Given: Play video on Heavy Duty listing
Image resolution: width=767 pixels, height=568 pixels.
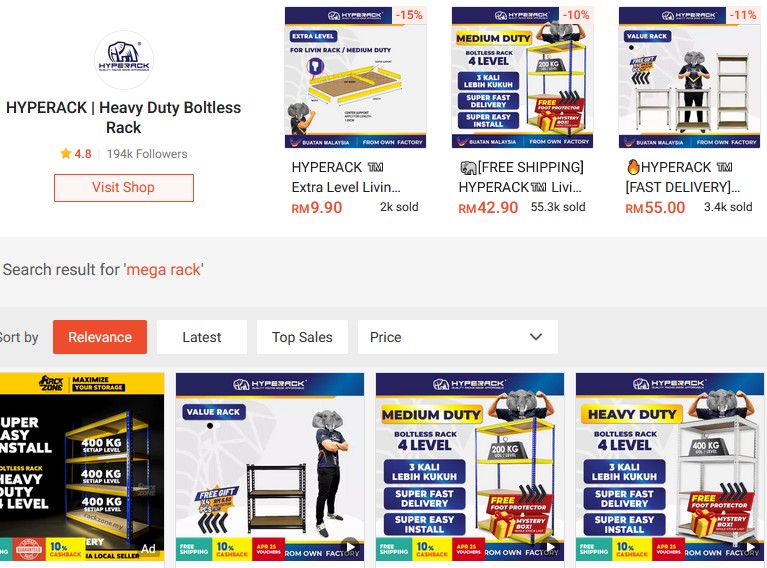Looking at the screenshot, I should (750, 546).
